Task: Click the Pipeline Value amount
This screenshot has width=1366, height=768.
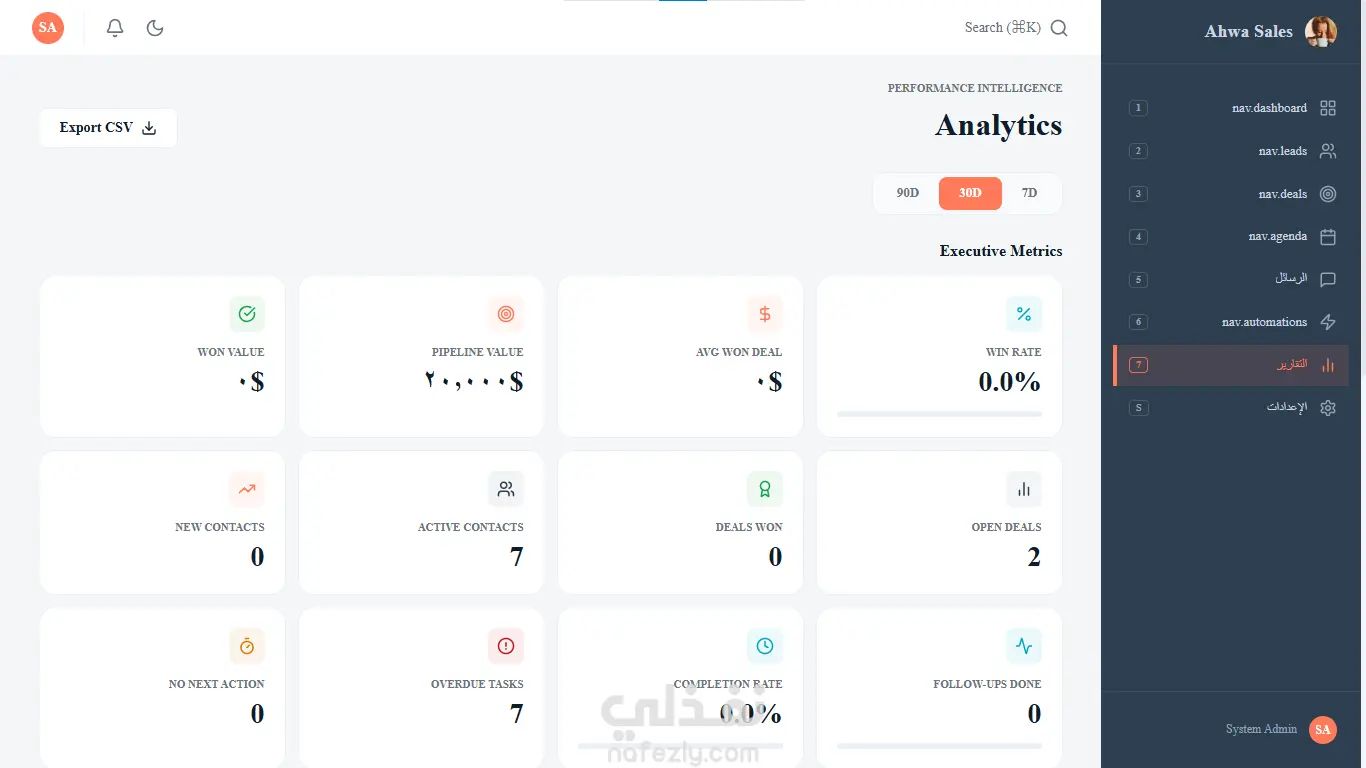Action: 474,382
